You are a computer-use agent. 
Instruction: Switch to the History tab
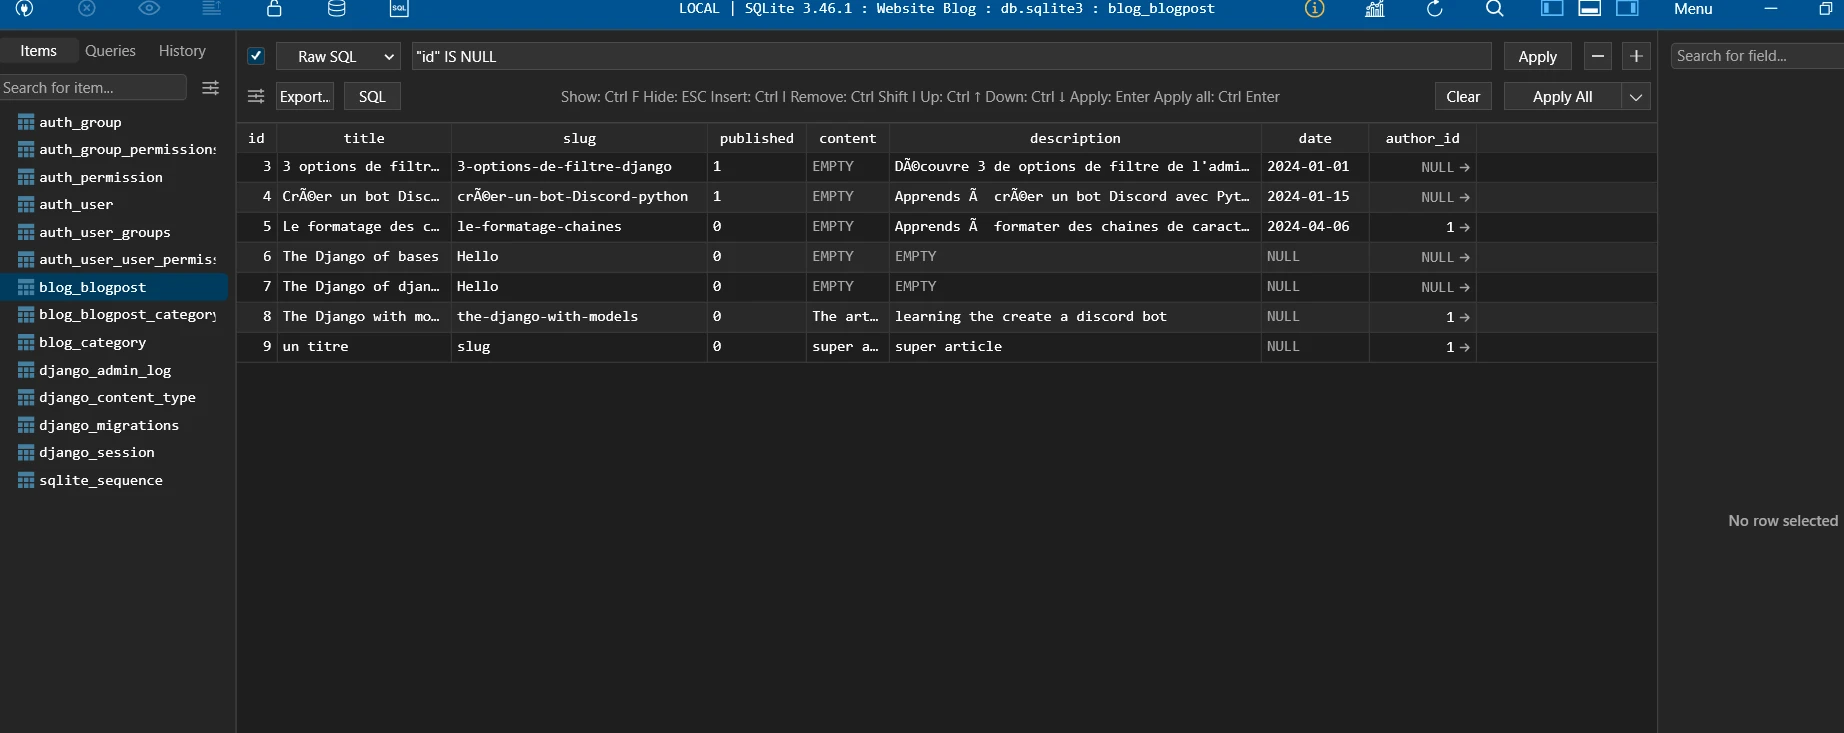pyautogui.click(x=182, y=51)
